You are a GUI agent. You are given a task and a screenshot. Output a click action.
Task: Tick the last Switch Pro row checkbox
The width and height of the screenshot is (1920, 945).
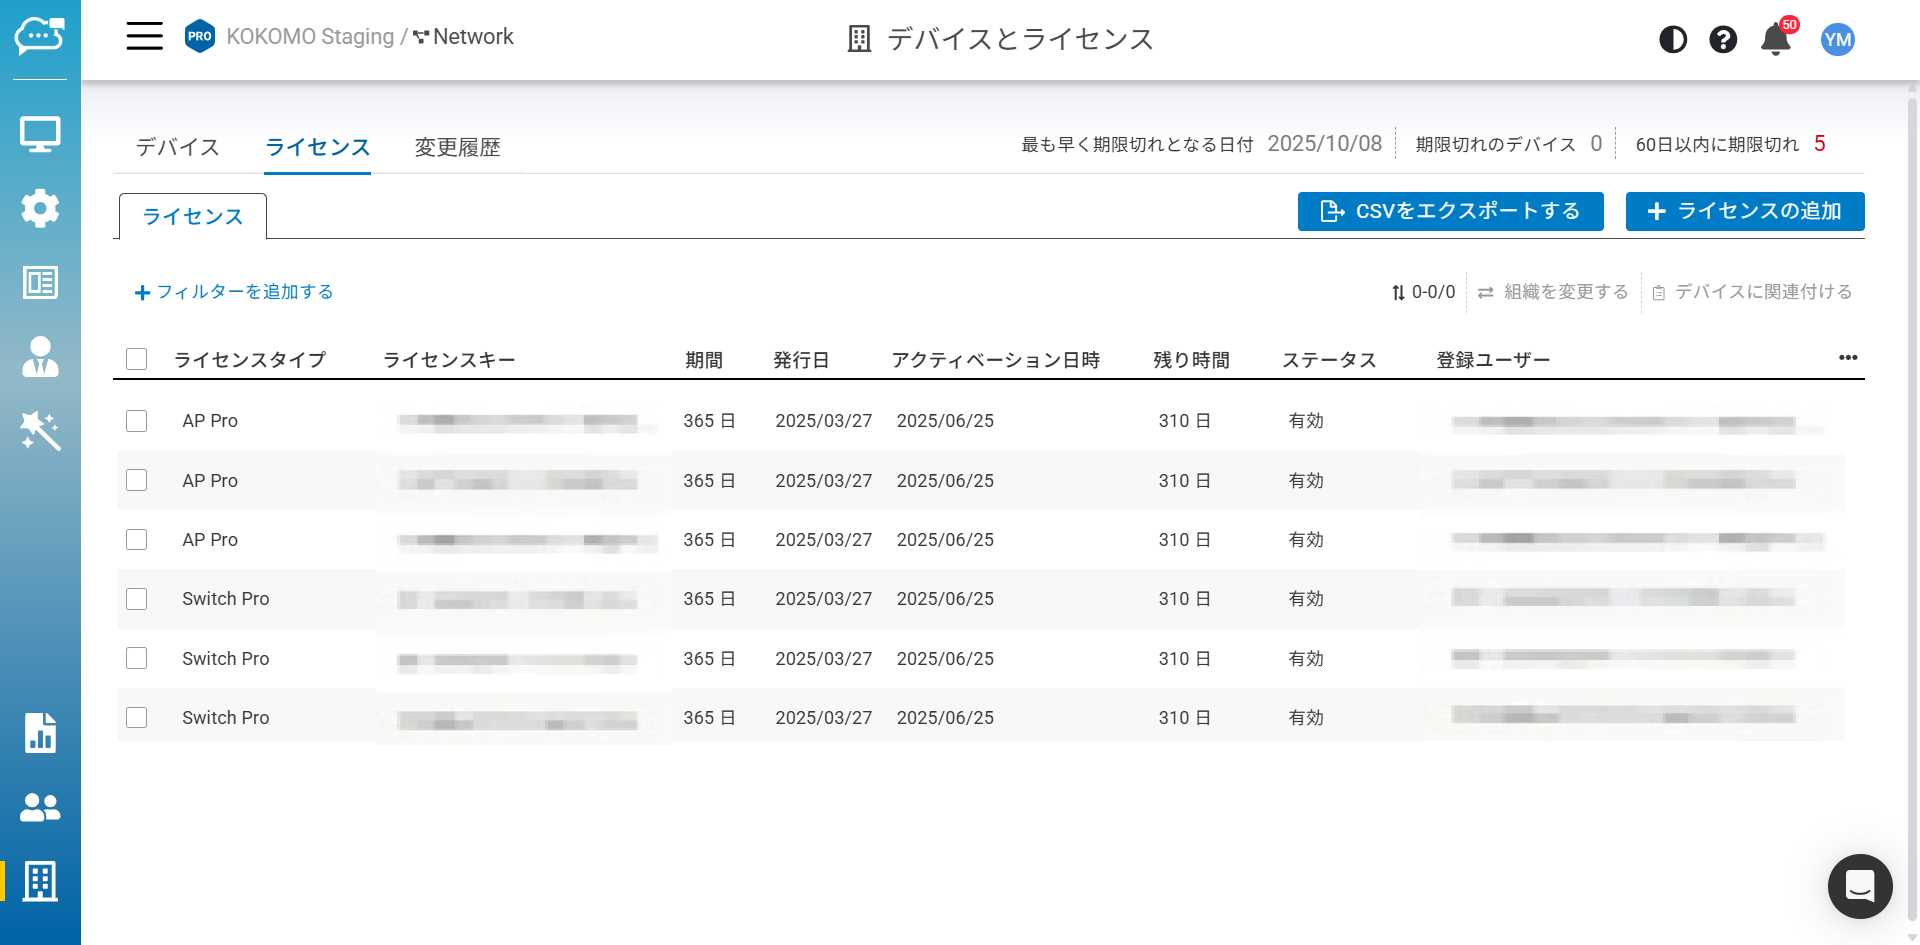(x=137, y=718)
